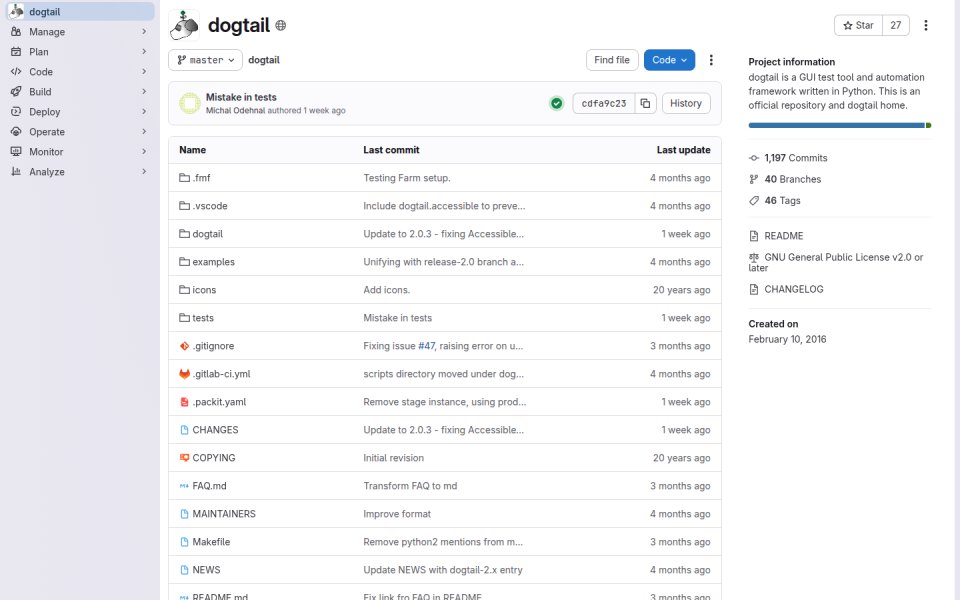Open the NEWS file
Screen dimensions: 960x600
(206, 570)
